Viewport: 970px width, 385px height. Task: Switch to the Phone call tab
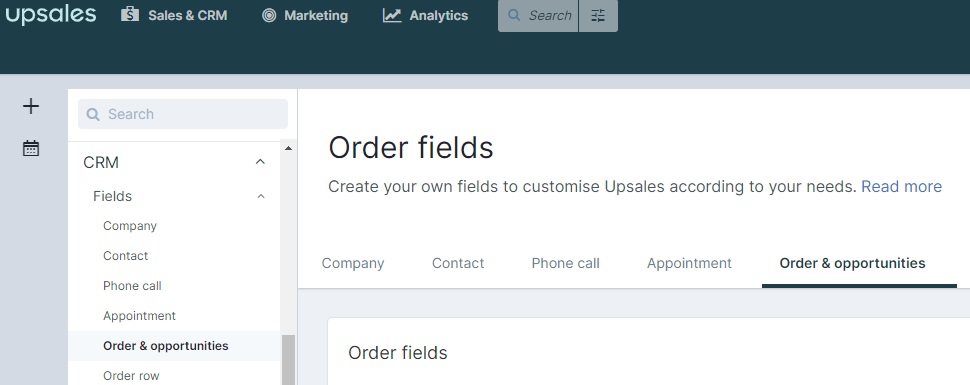click(565, 263)
